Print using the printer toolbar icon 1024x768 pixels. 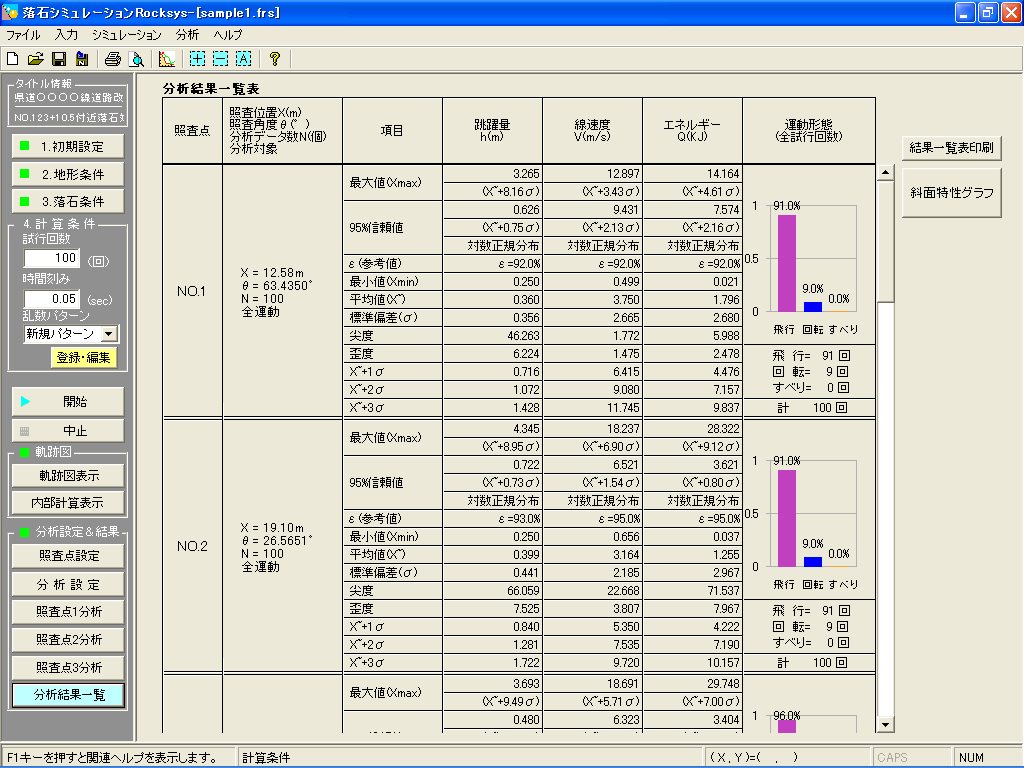click(x=113, y=59)
